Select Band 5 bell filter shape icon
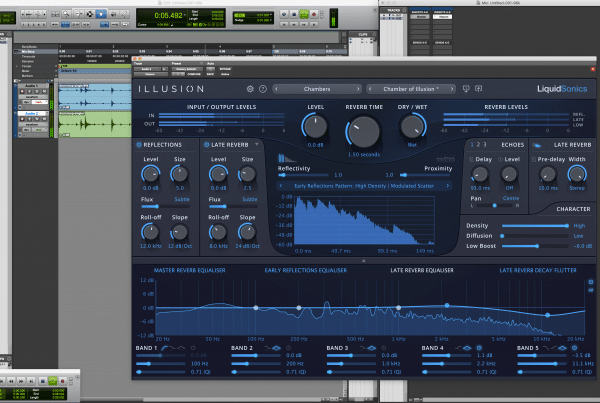This screenshot has height=403, width=600. click(562, 348)
